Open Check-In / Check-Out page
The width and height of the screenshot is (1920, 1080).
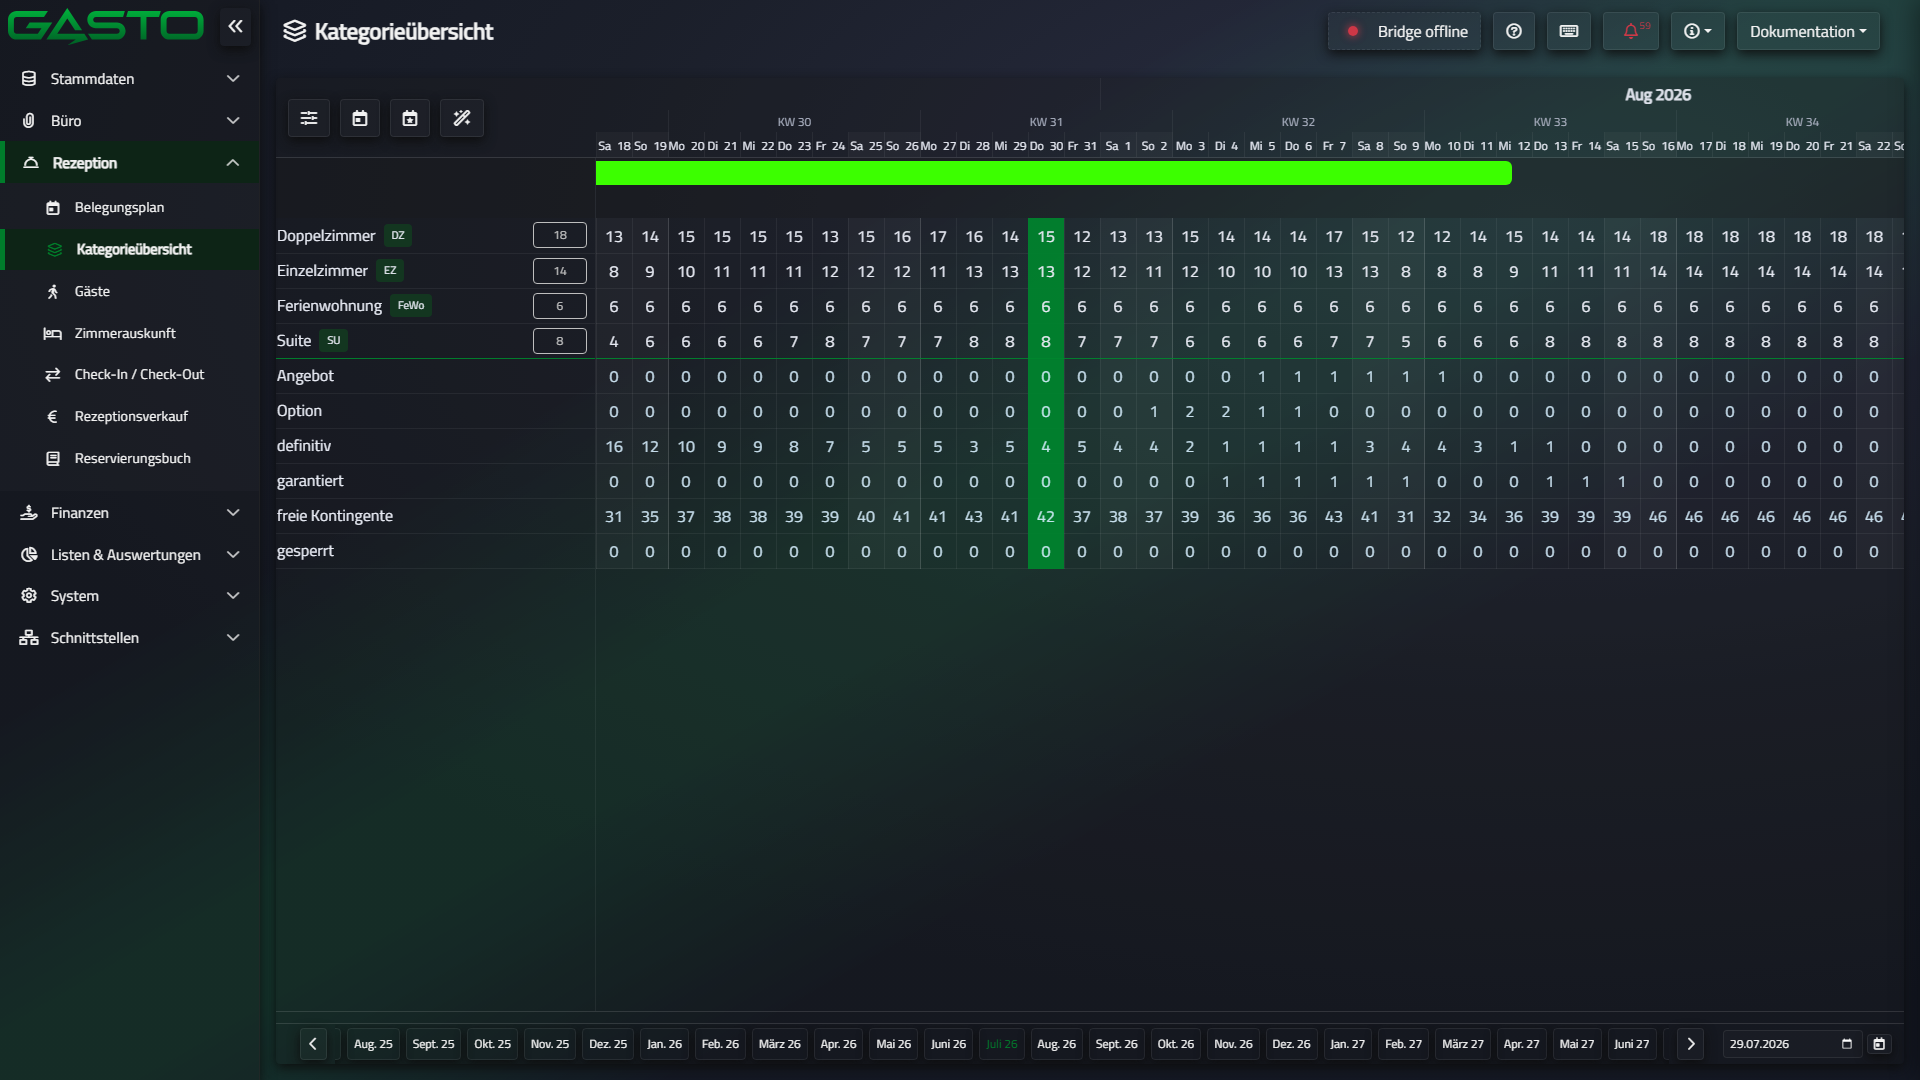tap(130, 375)
